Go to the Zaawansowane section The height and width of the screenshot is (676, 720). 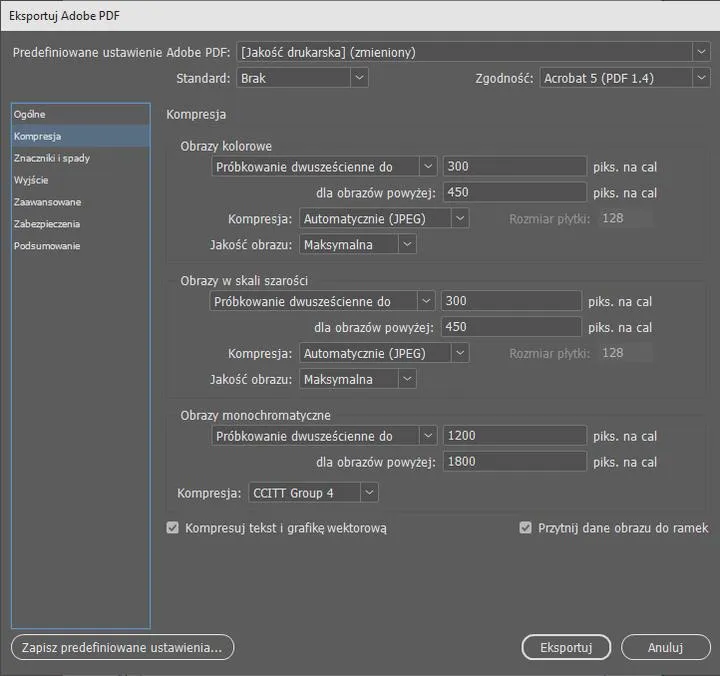[48, 202]
